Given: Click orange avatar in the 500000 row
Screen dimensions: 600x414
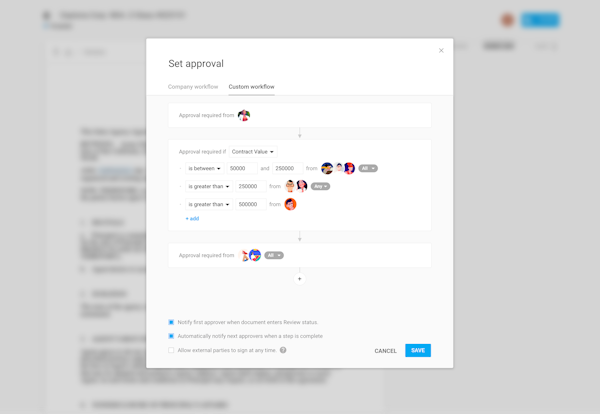Looking at the screenshot, I should click(x=290, y=204).
